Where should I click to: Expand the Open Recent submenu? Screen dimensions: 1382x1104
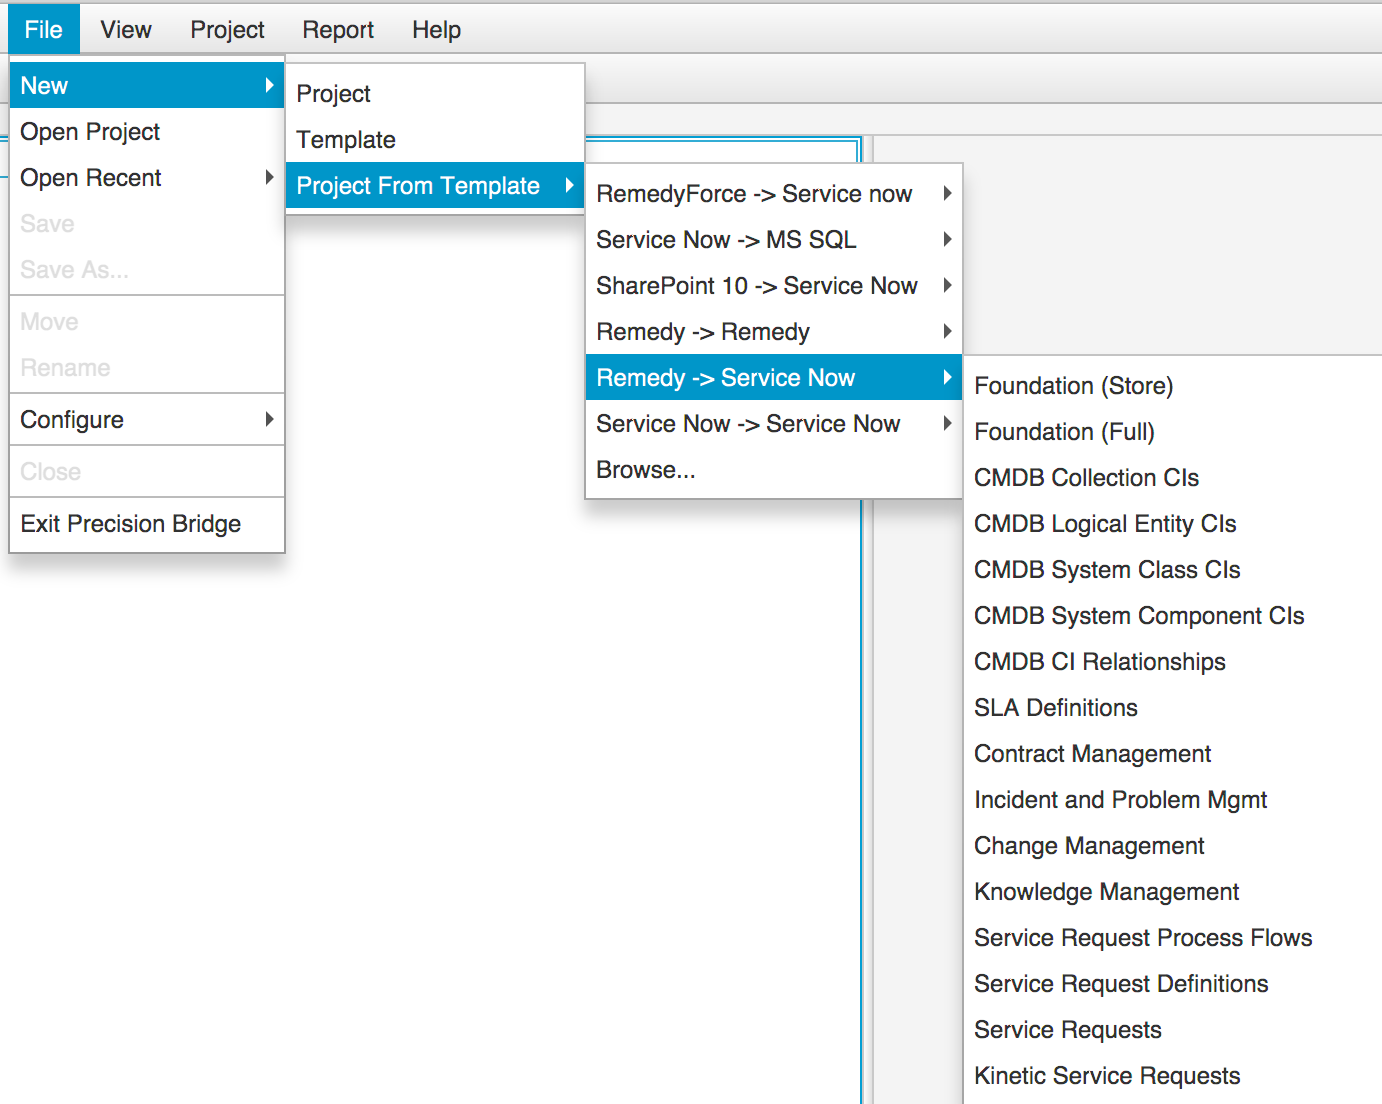click(147, 177)
